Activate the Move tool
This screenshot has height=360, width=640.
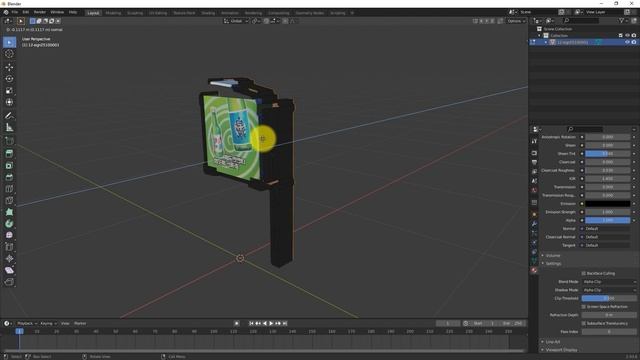[9, 67]
